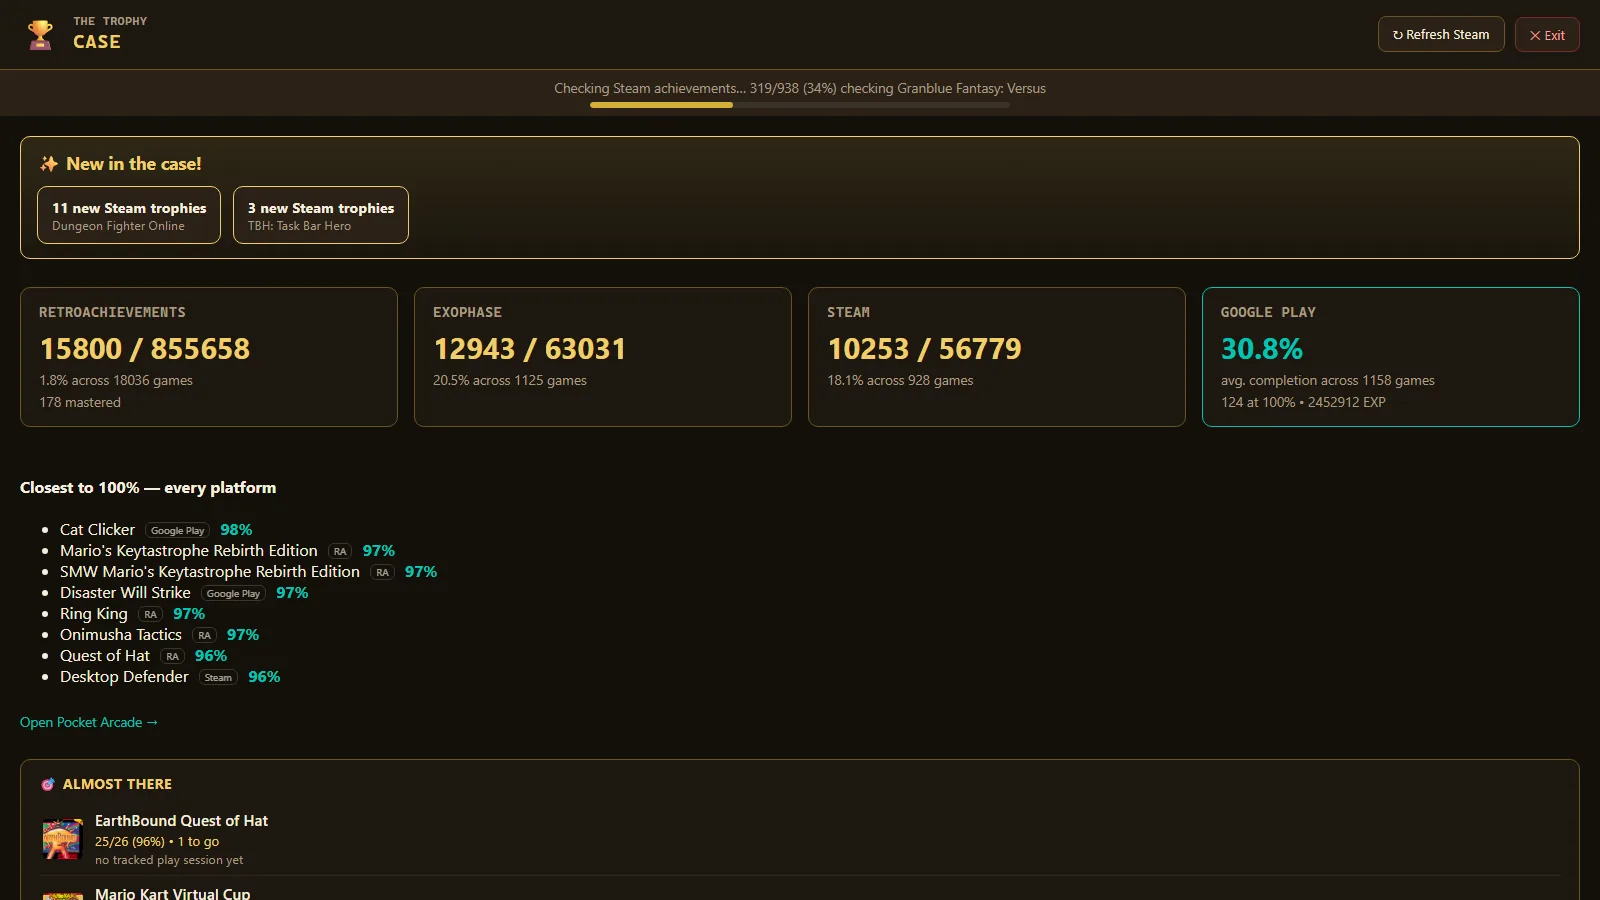This screenshot has width=1600, height=900.
Task: Click the Desktop Defender entry
Action: (124, 677)
